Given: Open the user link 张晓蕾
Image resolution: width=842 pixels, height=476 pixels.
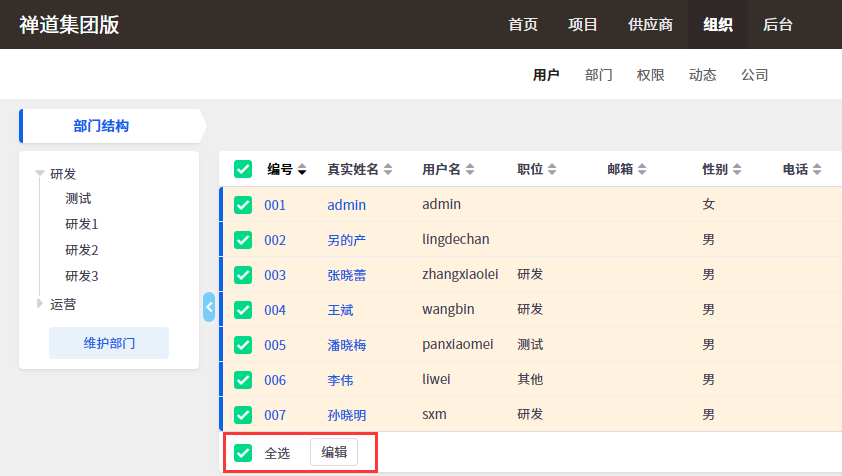Looking at the screenshot, I should pyautogui.click(x=347, y=275).
